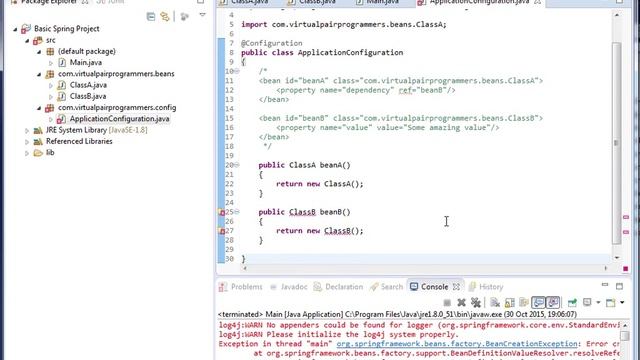Close the Console view tab
Viewport: 640px width, 360px height.
(456, 287)
